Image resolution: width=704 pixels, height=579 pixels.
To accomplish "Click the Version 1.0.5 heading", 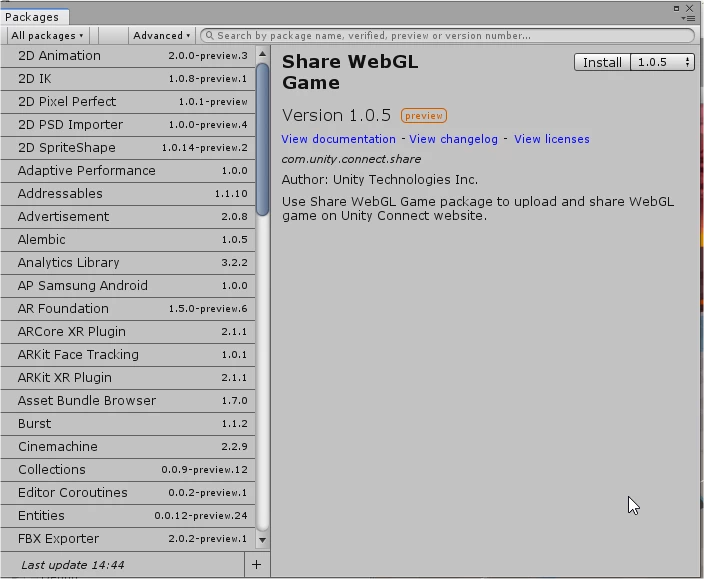I will [336, 115].
